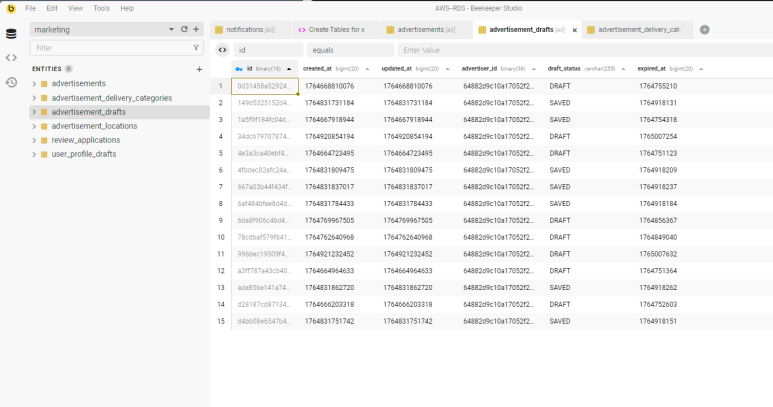Select row number 5
773x407 pixels.
pos(221,153)
